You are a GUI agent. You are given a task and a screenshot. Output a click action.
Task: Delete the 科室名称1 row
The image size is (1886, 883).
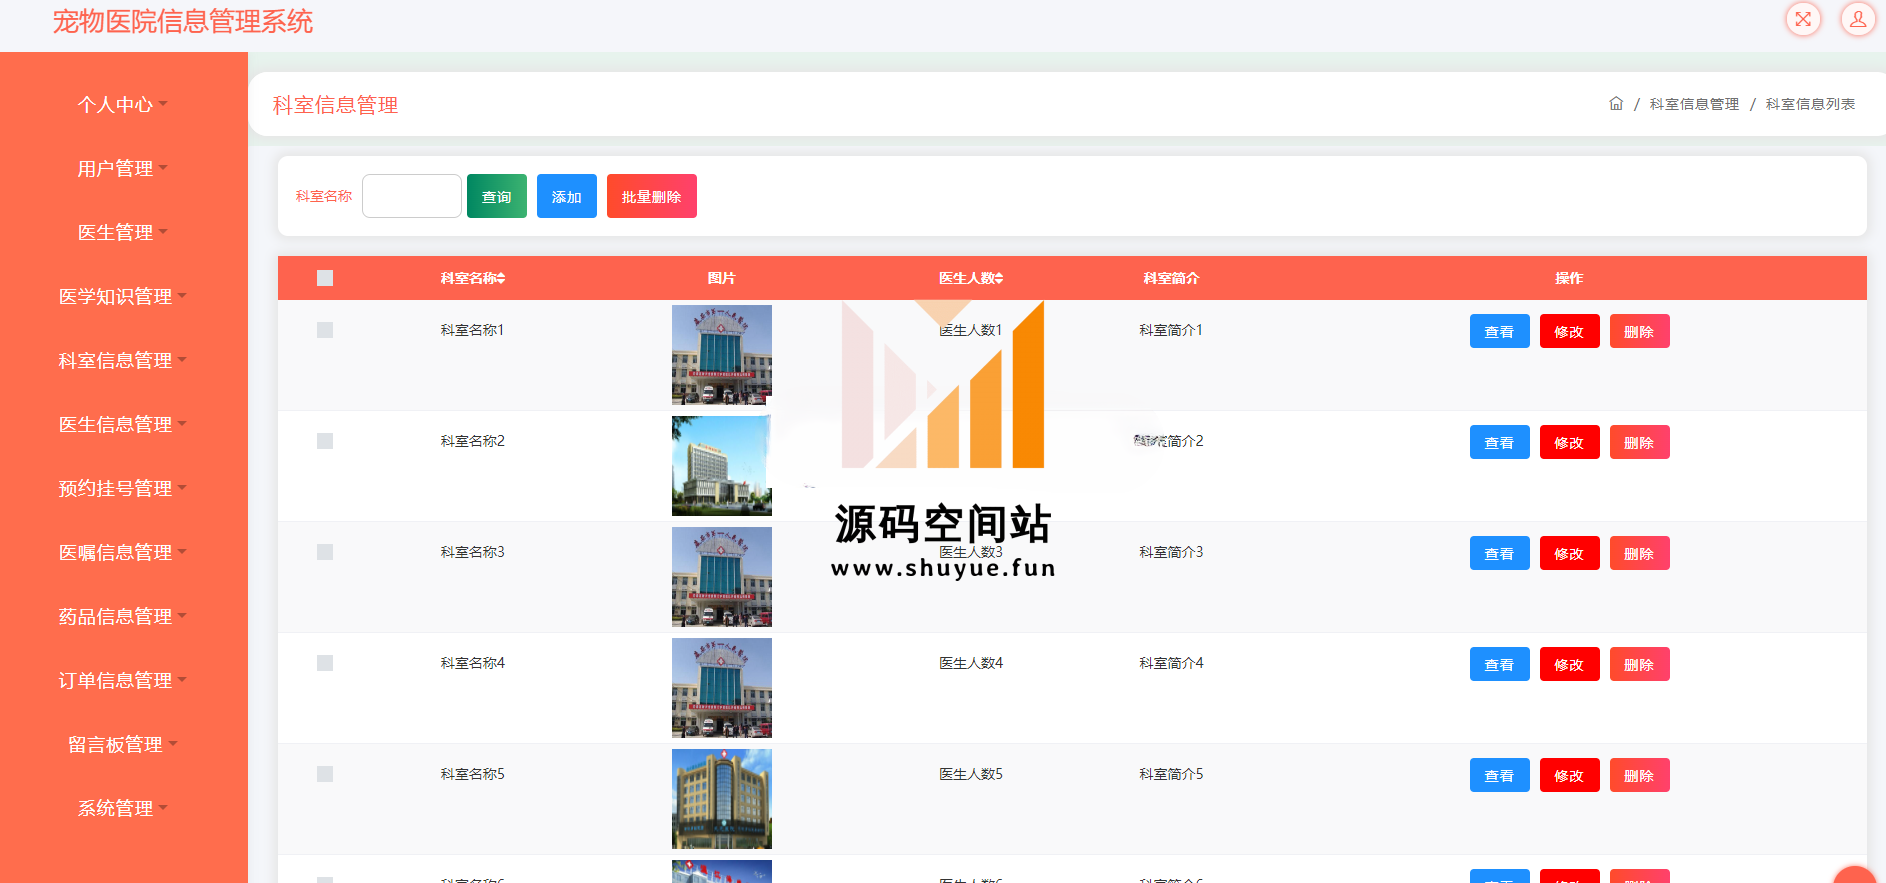point(1640,331)
